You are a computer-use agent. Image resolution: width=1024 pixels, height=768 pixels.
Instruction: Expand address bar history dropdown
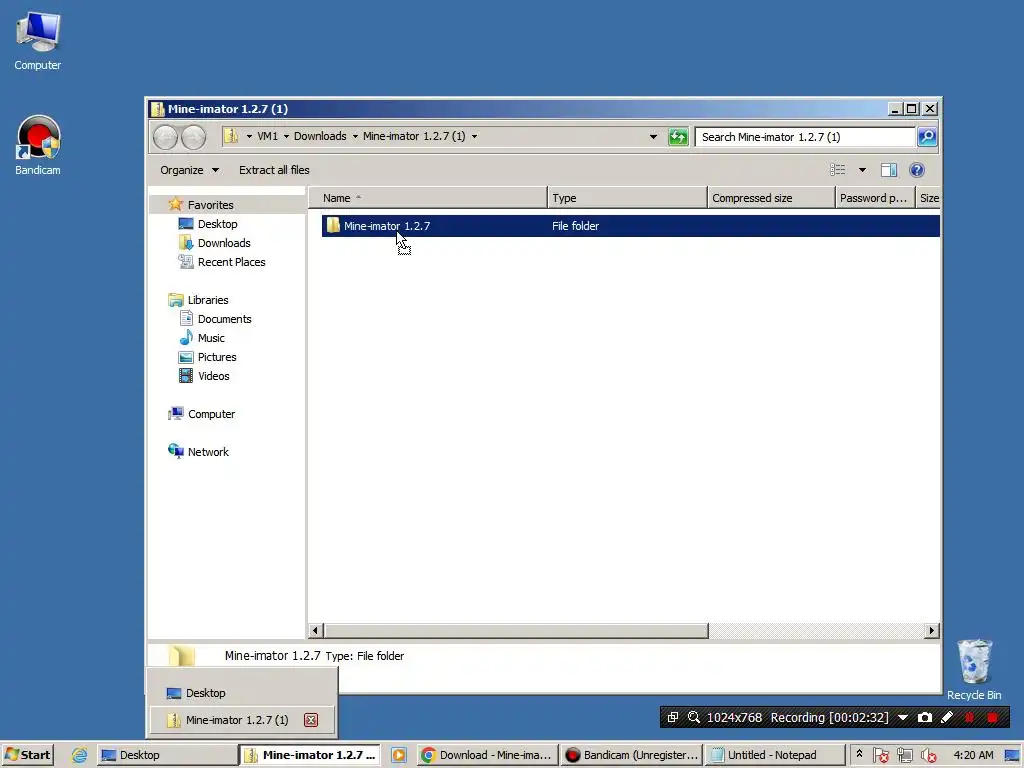pyautogui.click(x=653, y=136)
